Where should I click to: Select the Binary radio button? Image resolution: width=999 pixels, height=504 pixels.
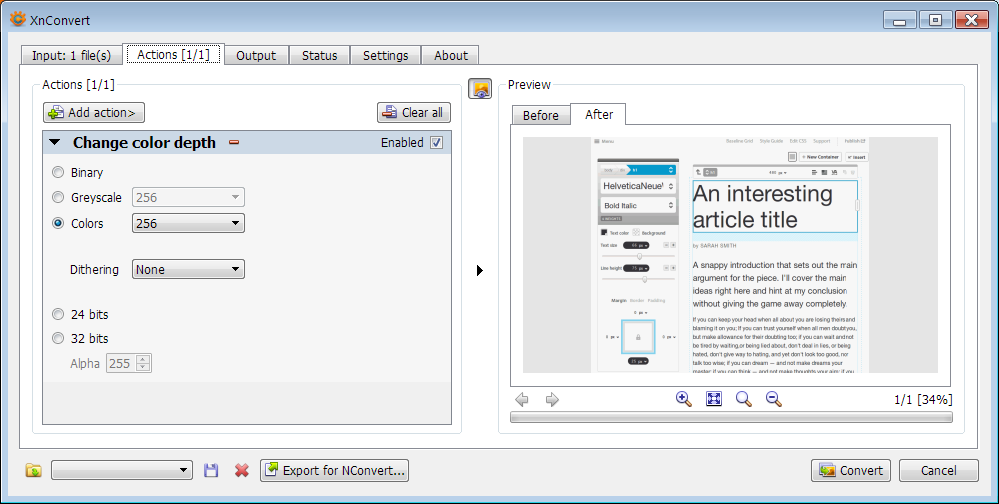click(58, 172)
